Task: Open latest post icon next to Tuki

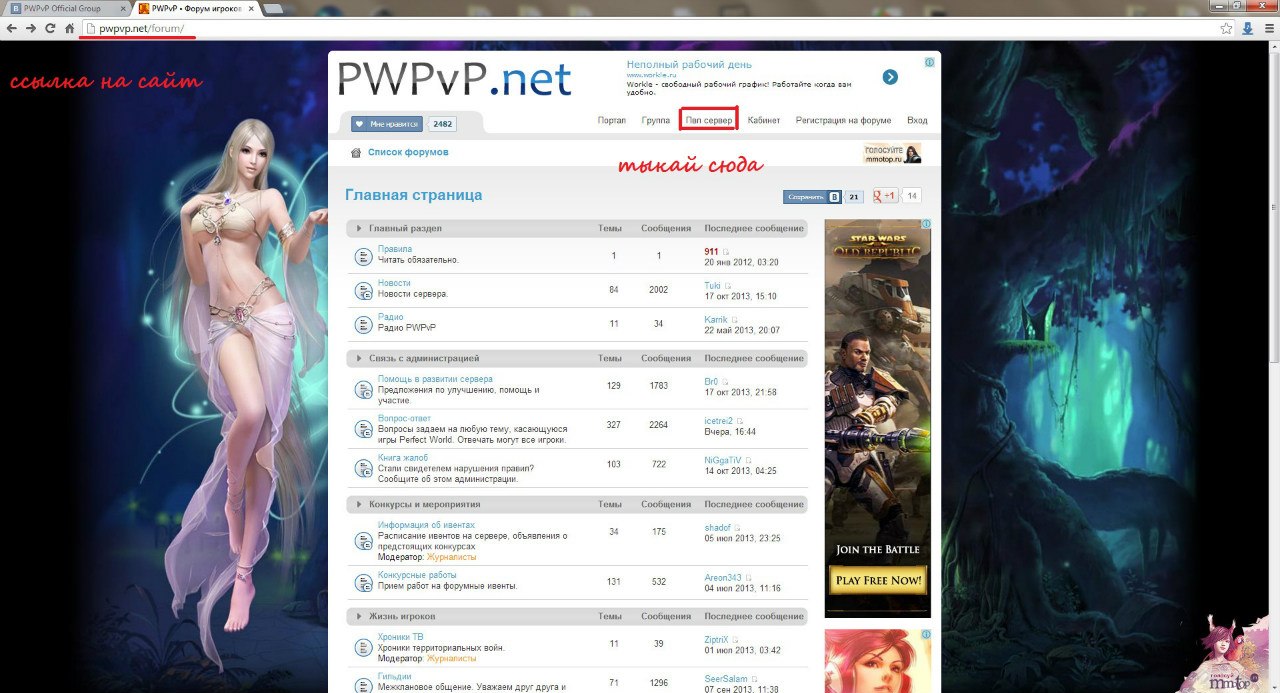Action: 728,286
